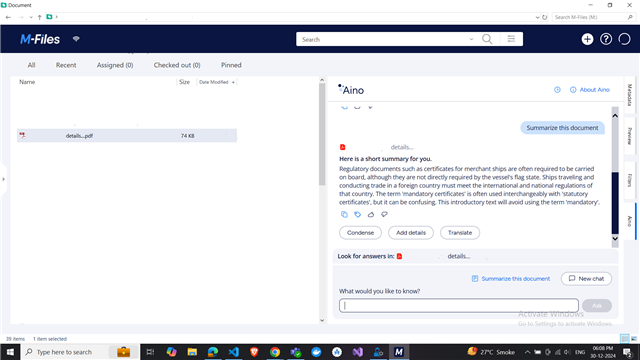Tag the Aino summary response

[x=358, y=214]
